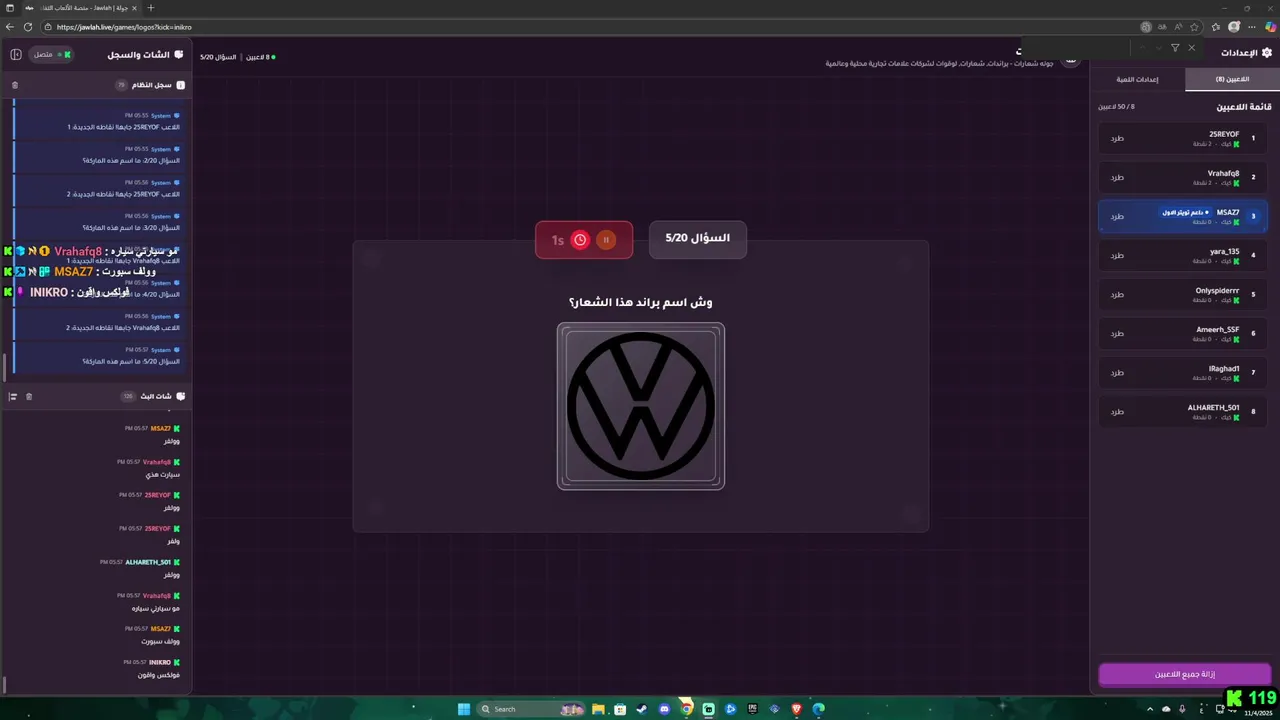Click the red clock timer icon
The height and width of the screenshot is (720, 1280).
(580, 240)
